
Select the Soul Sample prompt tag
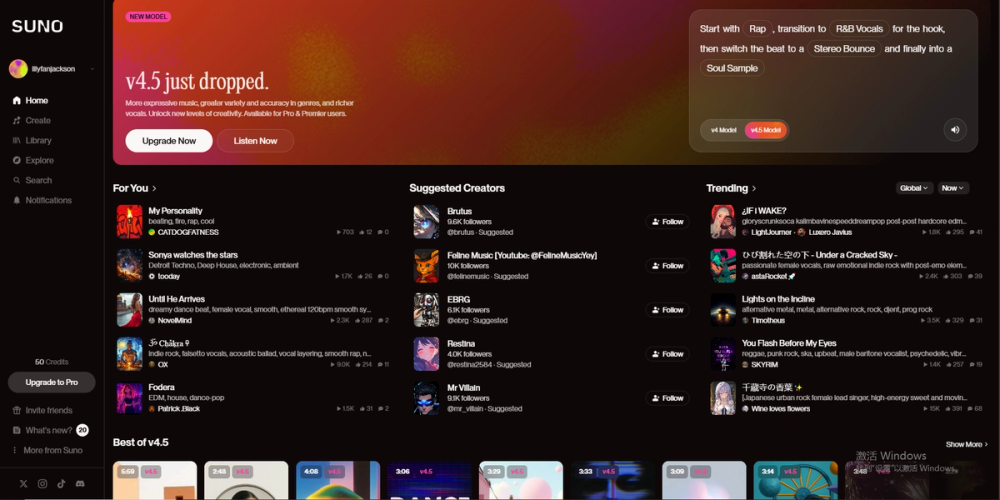(732, 68)
